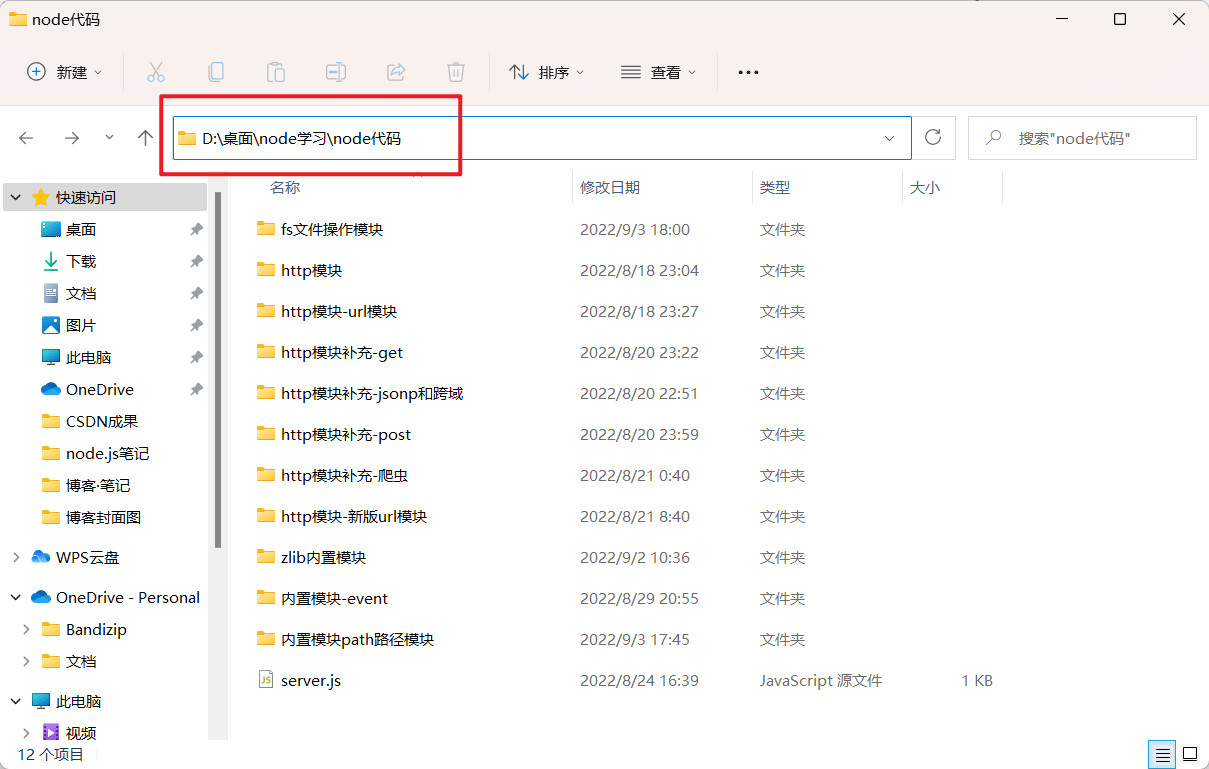Switch to large thumbnails view icon

coord(1190,753)
